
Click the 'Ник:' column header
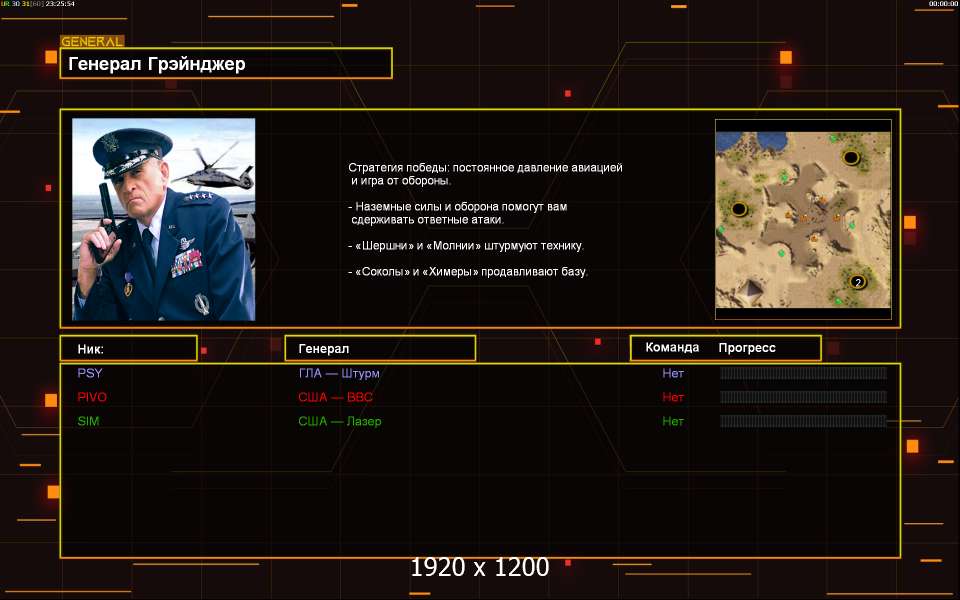[128, 348]
